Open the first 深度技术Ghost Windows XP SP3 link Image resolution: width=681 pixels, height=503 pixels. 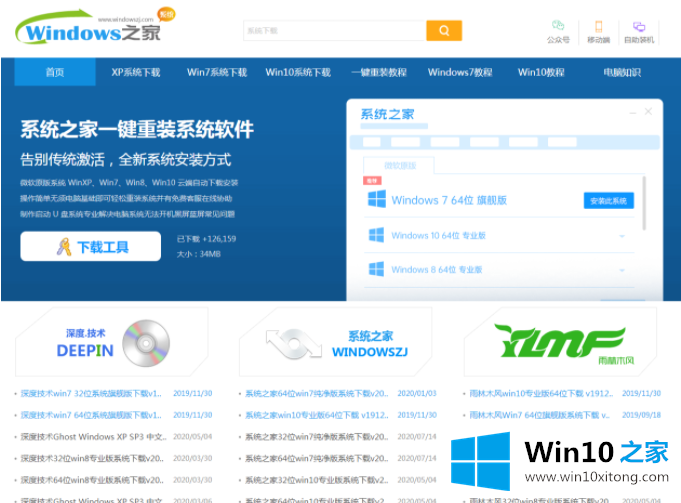tap(93, 437)
